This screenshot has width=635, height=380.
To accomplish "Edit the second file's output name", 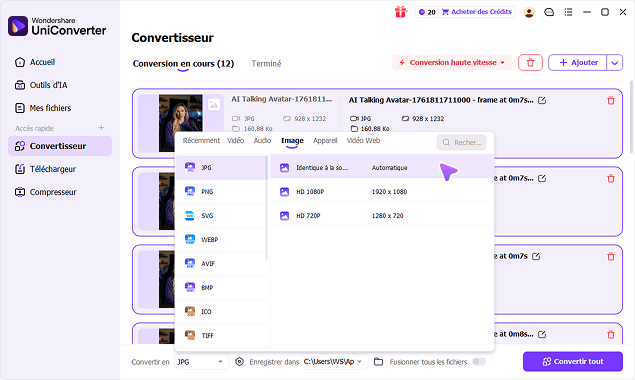I will click(x=542, y=178).
